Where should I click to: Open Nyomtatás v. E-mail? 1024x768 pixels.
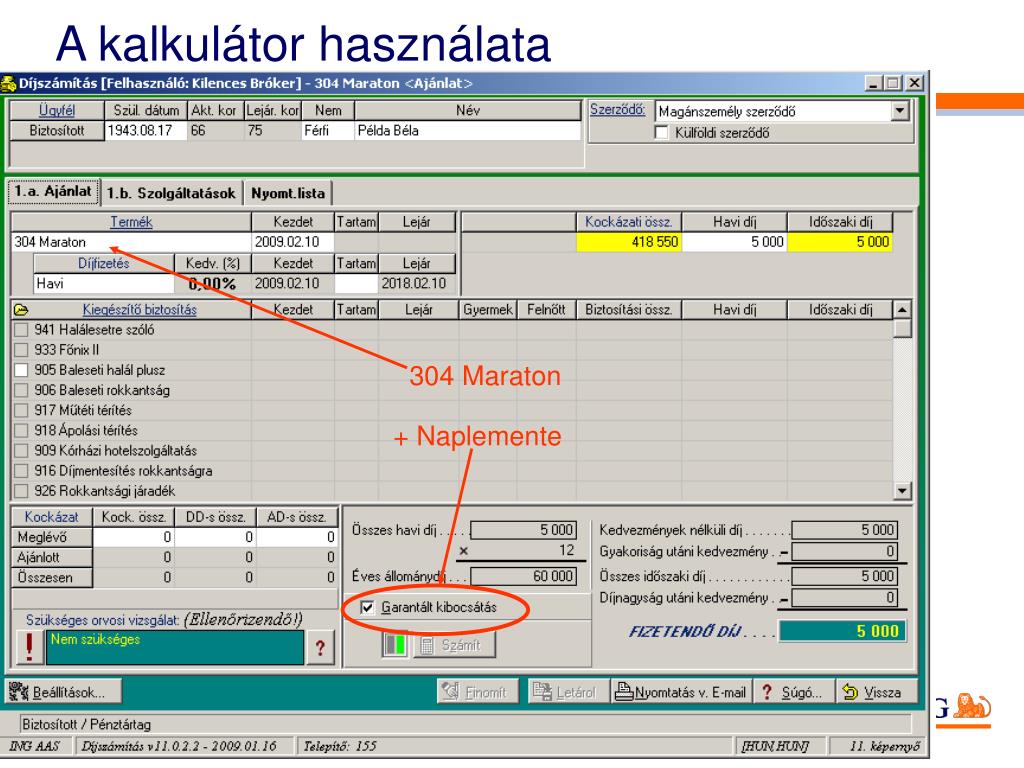pos(680,692)
